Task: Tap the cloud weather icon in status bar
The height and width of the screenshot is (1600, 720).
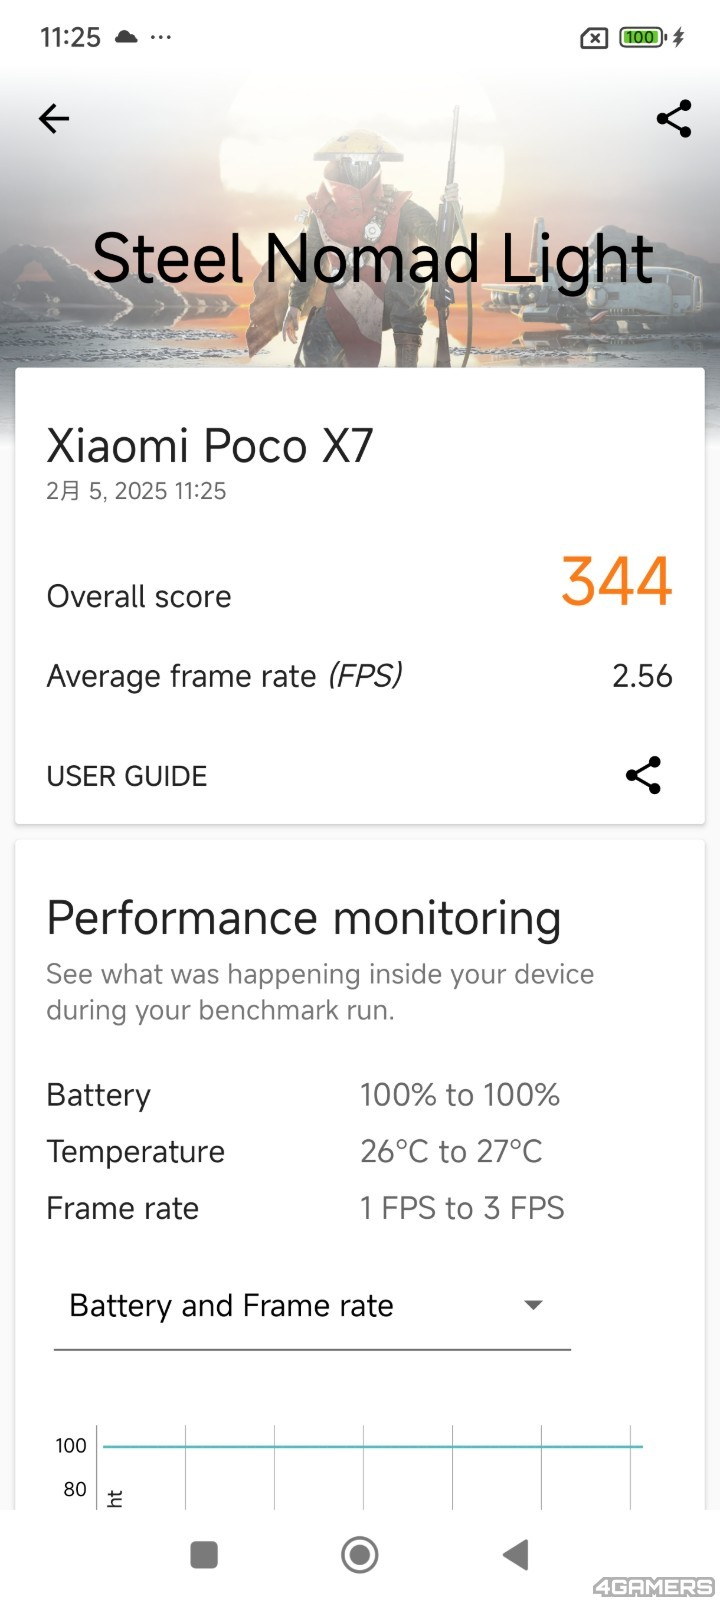Action: point(126,37)
